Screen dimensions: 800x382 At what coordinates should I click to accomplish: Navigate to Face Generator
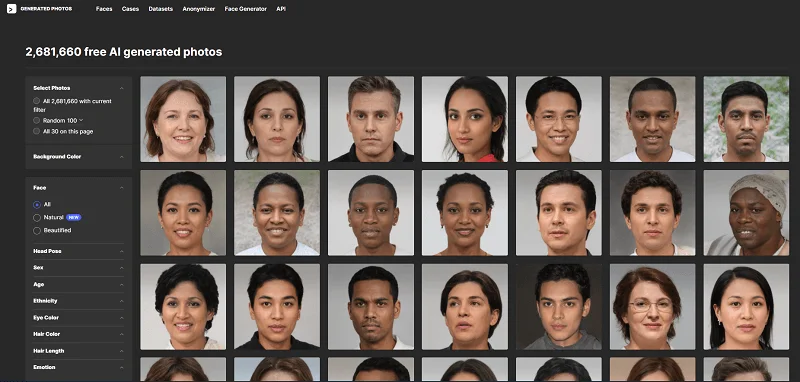click(245, 9)
